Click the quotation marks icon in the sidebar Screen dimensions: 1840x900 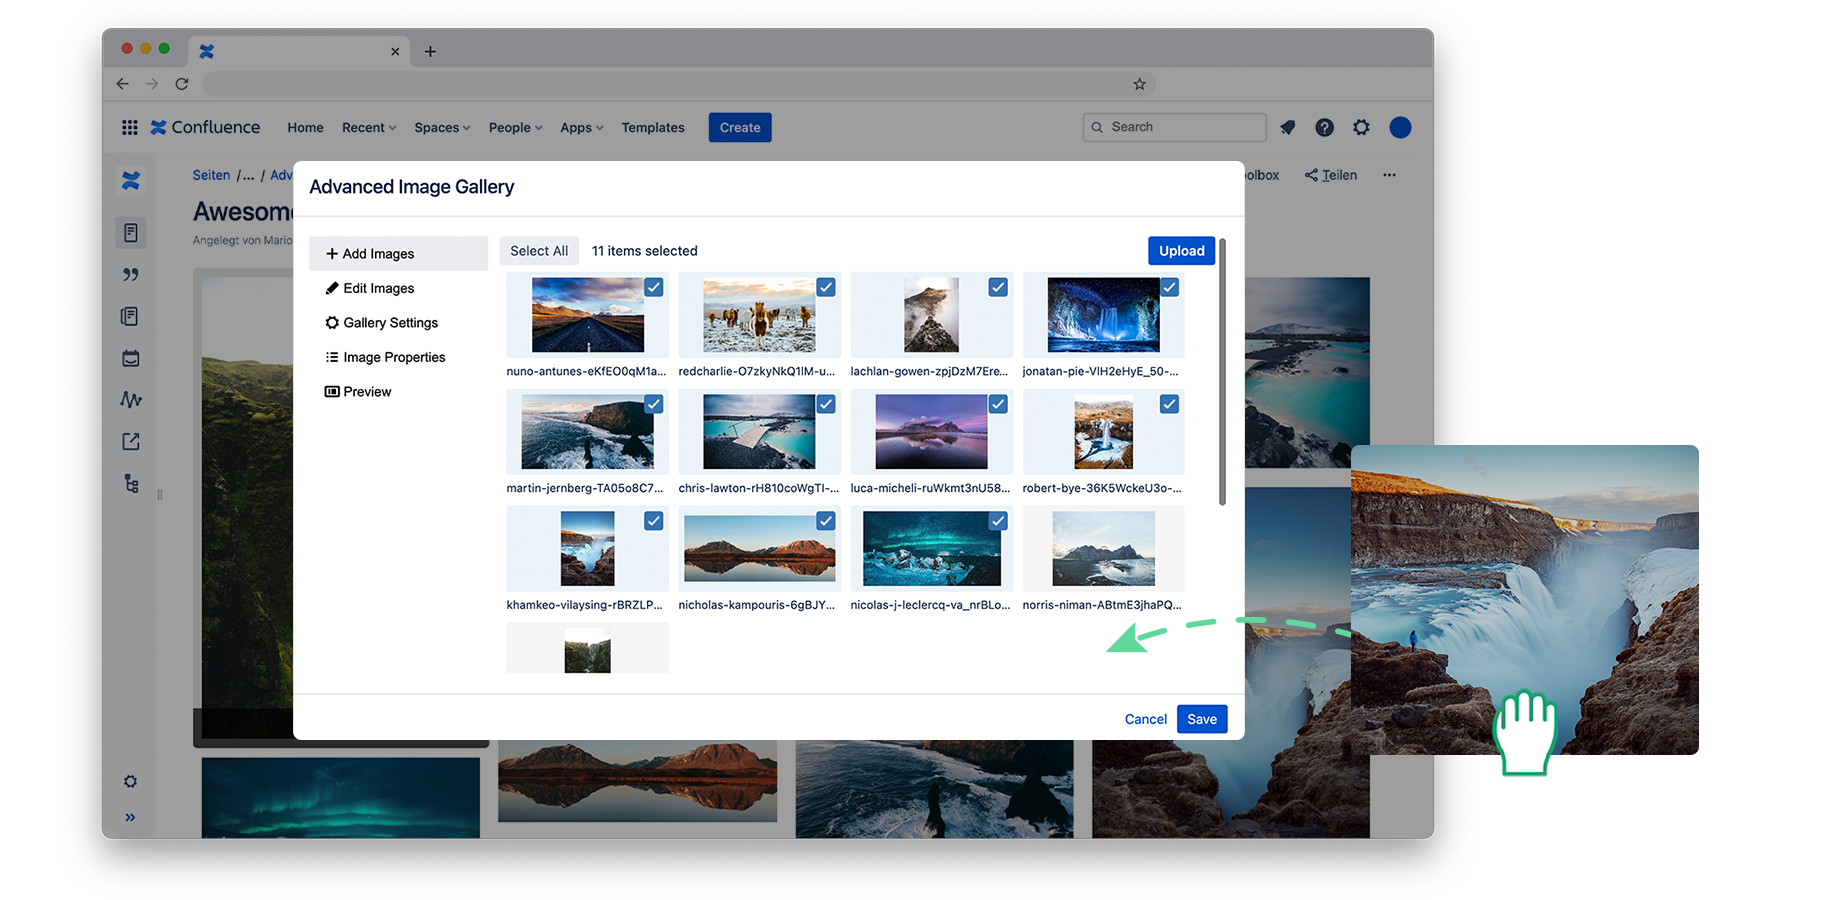(x=131, y=274)
